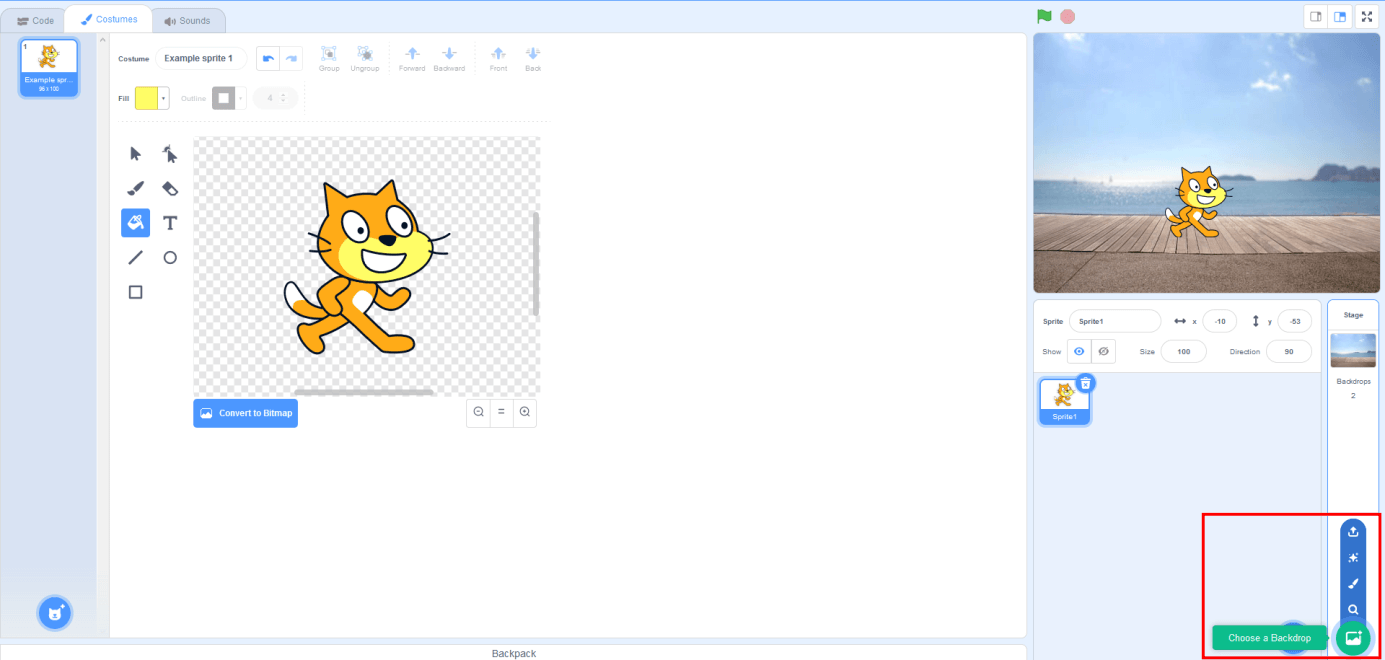Hide Sprite1 using the crossed-eye toggle
The image size is (1385, 660).
pos(1103,351)
